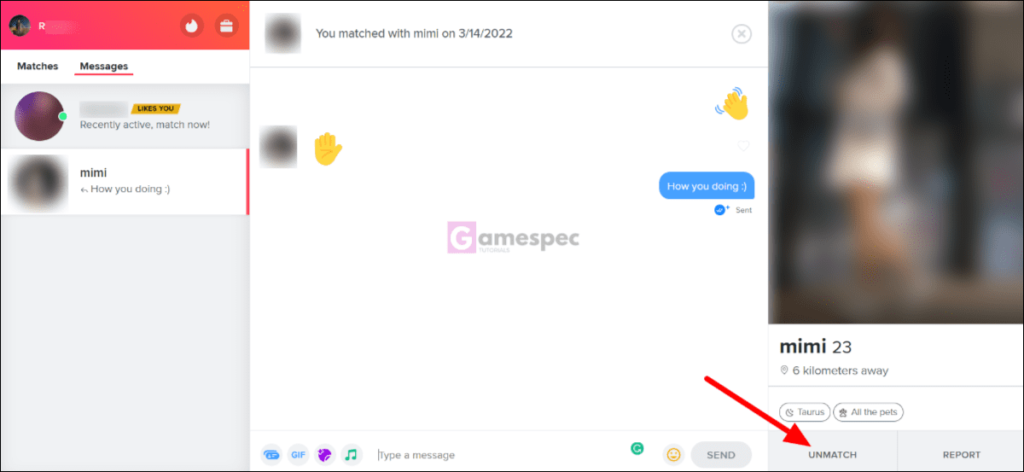Open the emoji picker smiley

[x=673, y=454]
